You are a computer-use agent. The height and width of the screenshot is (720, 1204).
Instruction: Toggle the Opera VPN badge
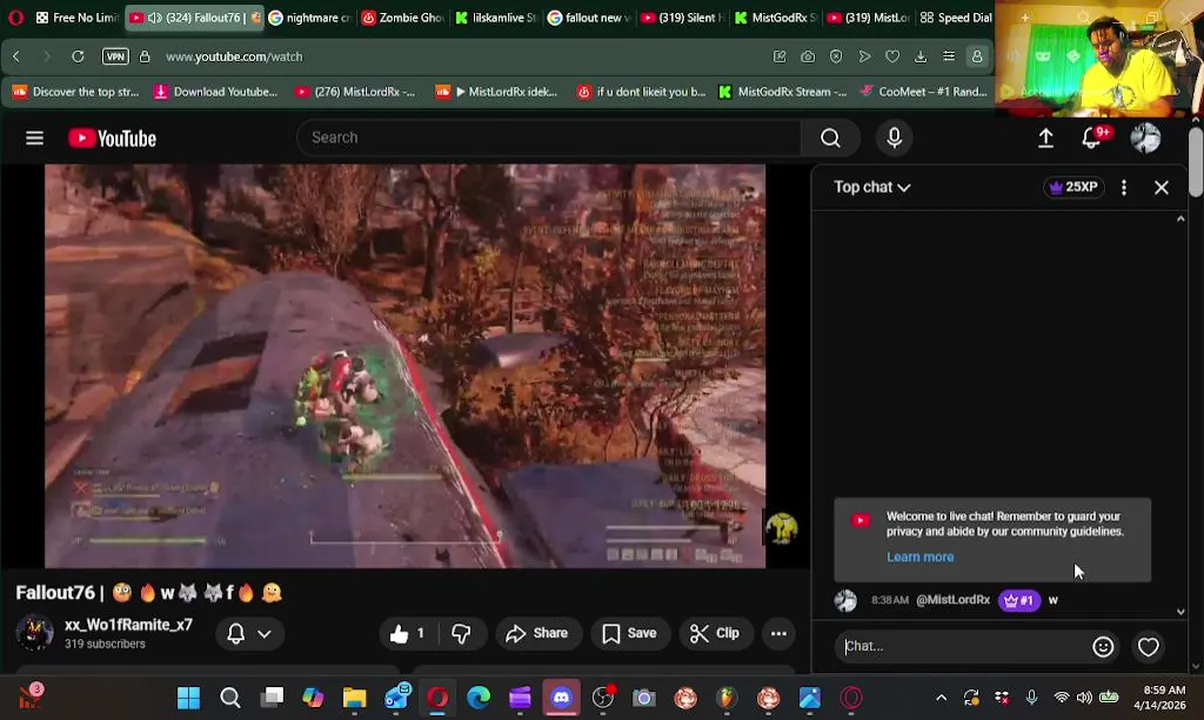116,57
